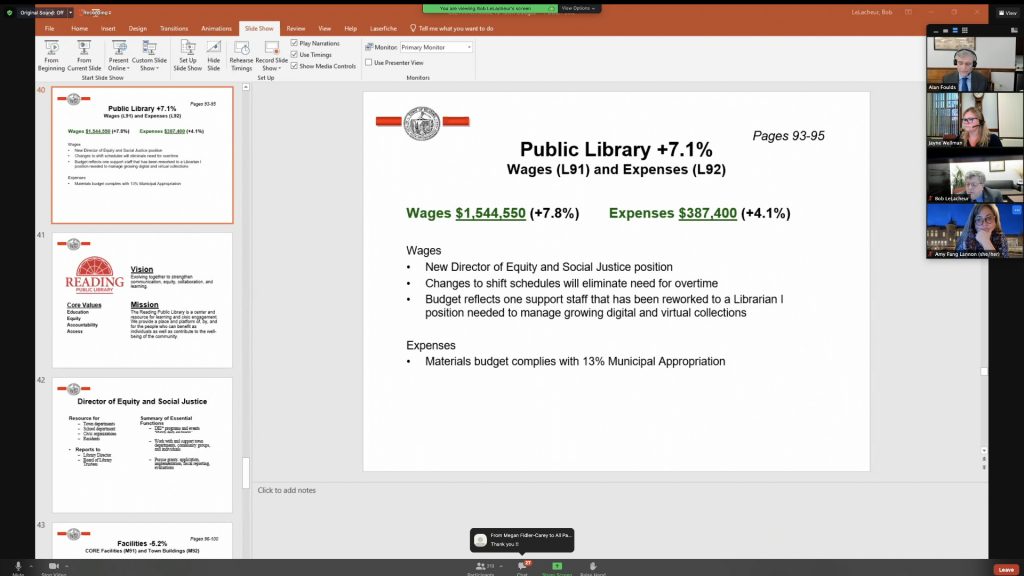Screen dimensions: 1024x576
Task: Switch video panel to gallery grid view
Action: [965, 31]
